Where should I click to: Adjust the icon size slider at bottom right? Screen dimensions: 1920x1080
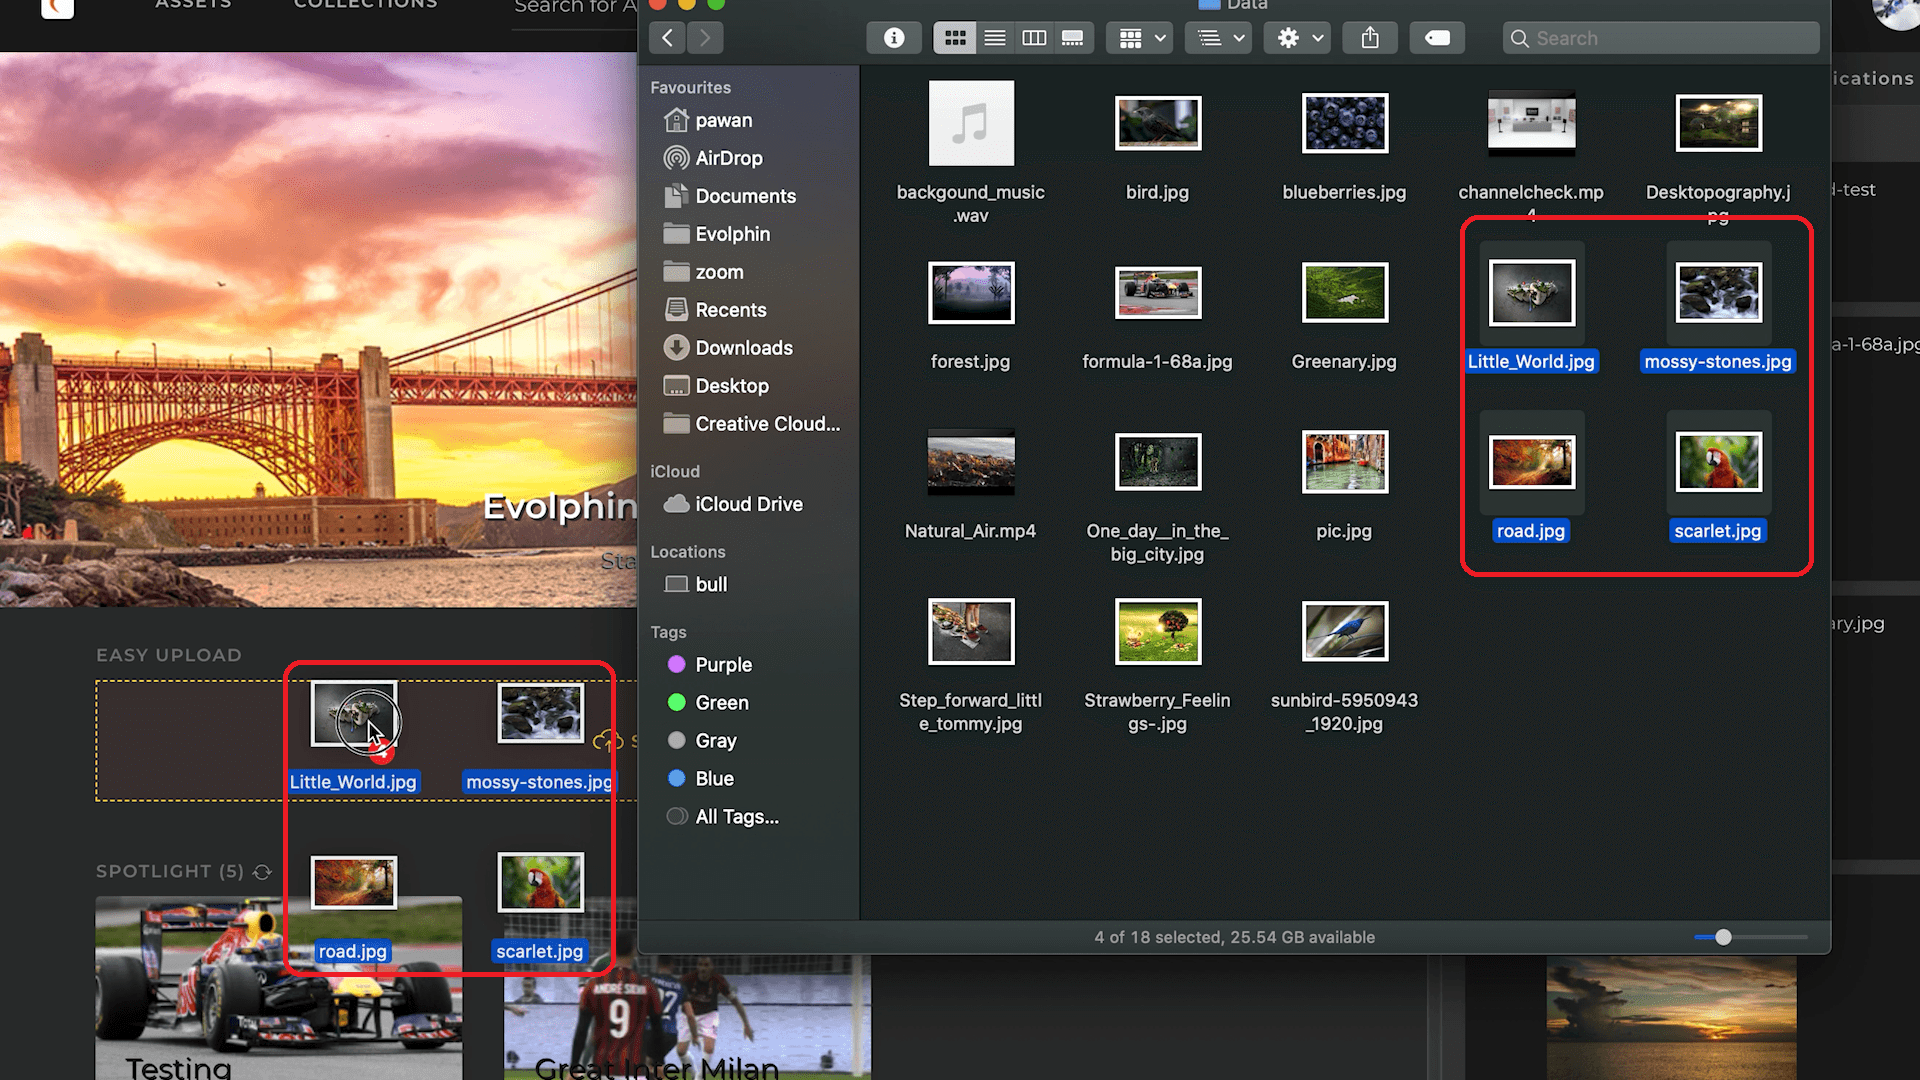(1723, 937)
